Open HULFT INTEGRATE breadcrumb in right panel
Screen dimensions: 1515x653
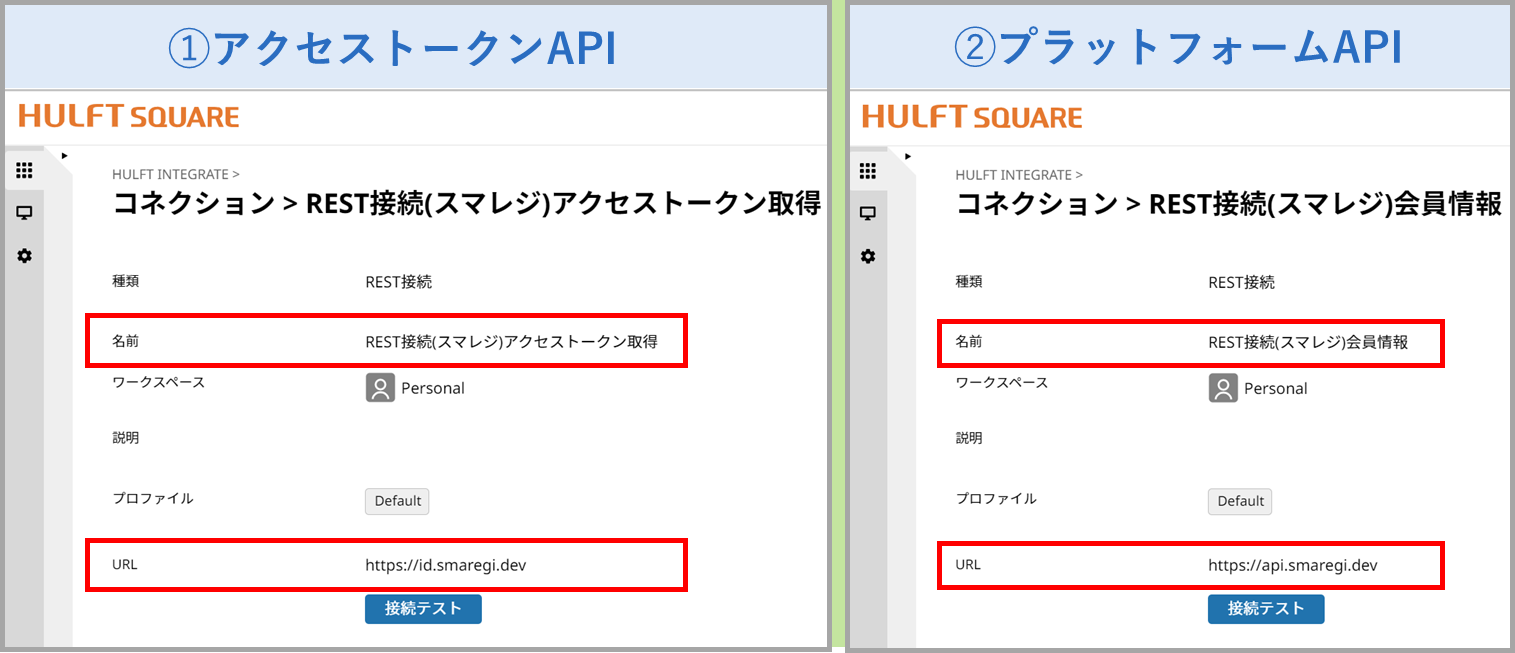click(1014, 175)
